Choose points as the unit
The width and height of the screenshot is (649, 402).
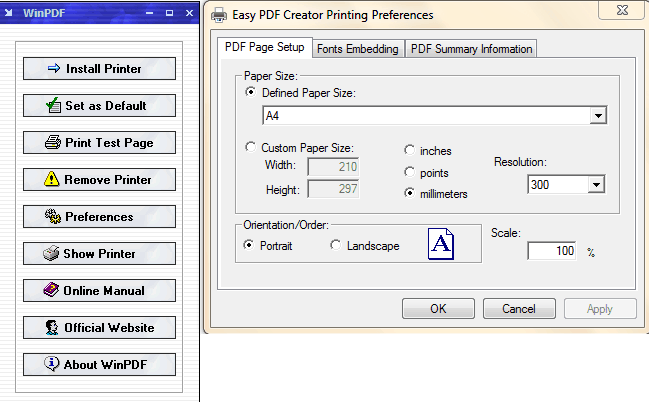pyautogui.click(x=409, y=171)
